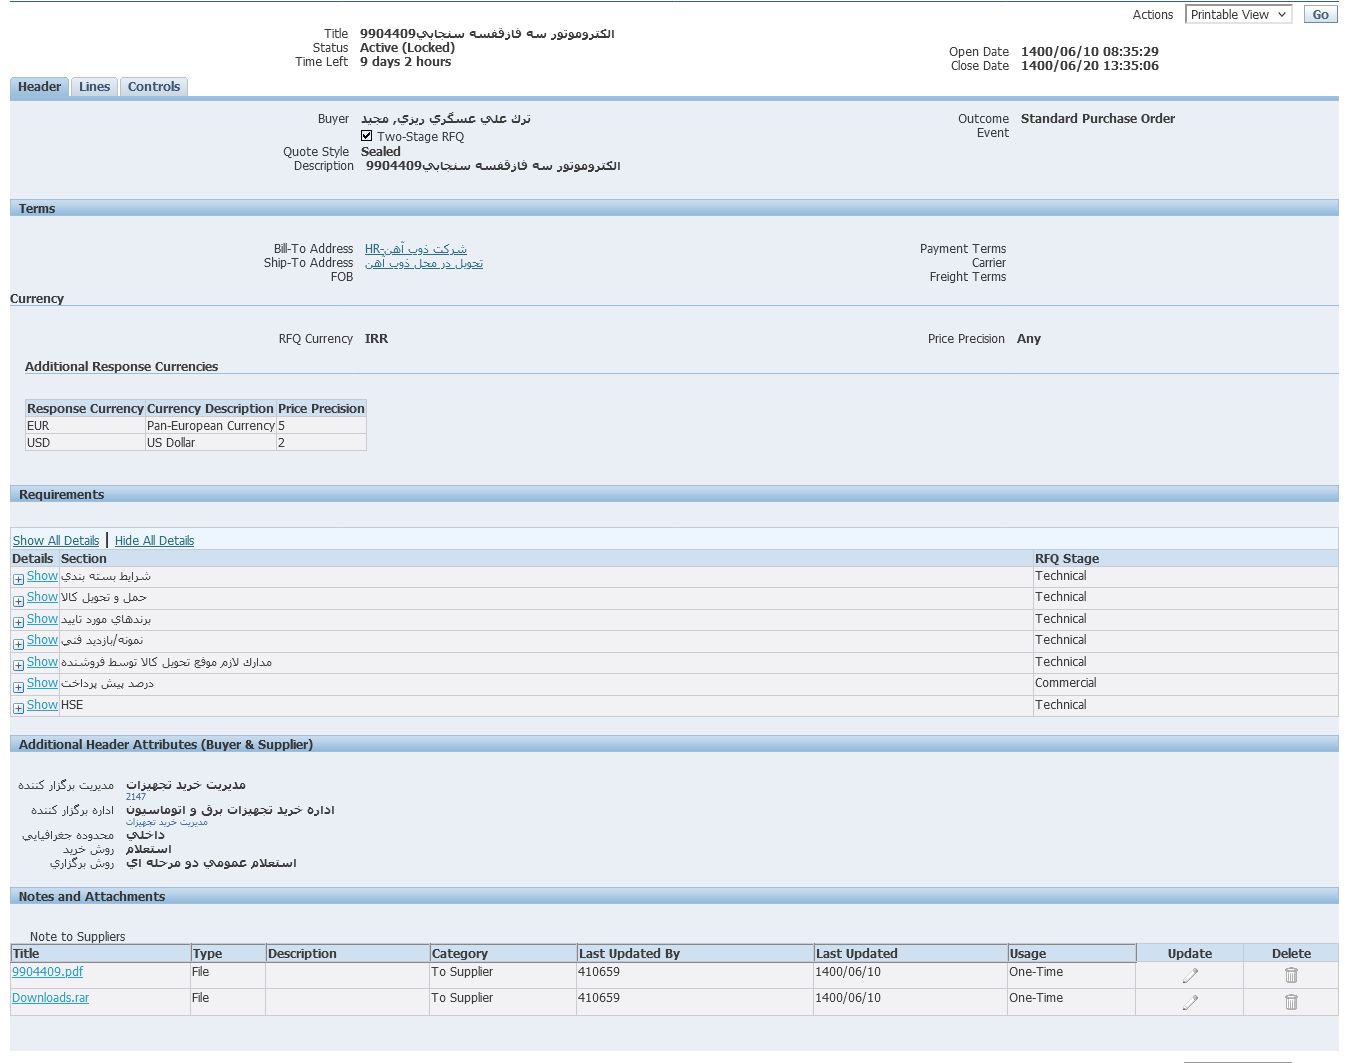Click Show link for برندهاي مورد تاييد row

(x=42, y=619)
